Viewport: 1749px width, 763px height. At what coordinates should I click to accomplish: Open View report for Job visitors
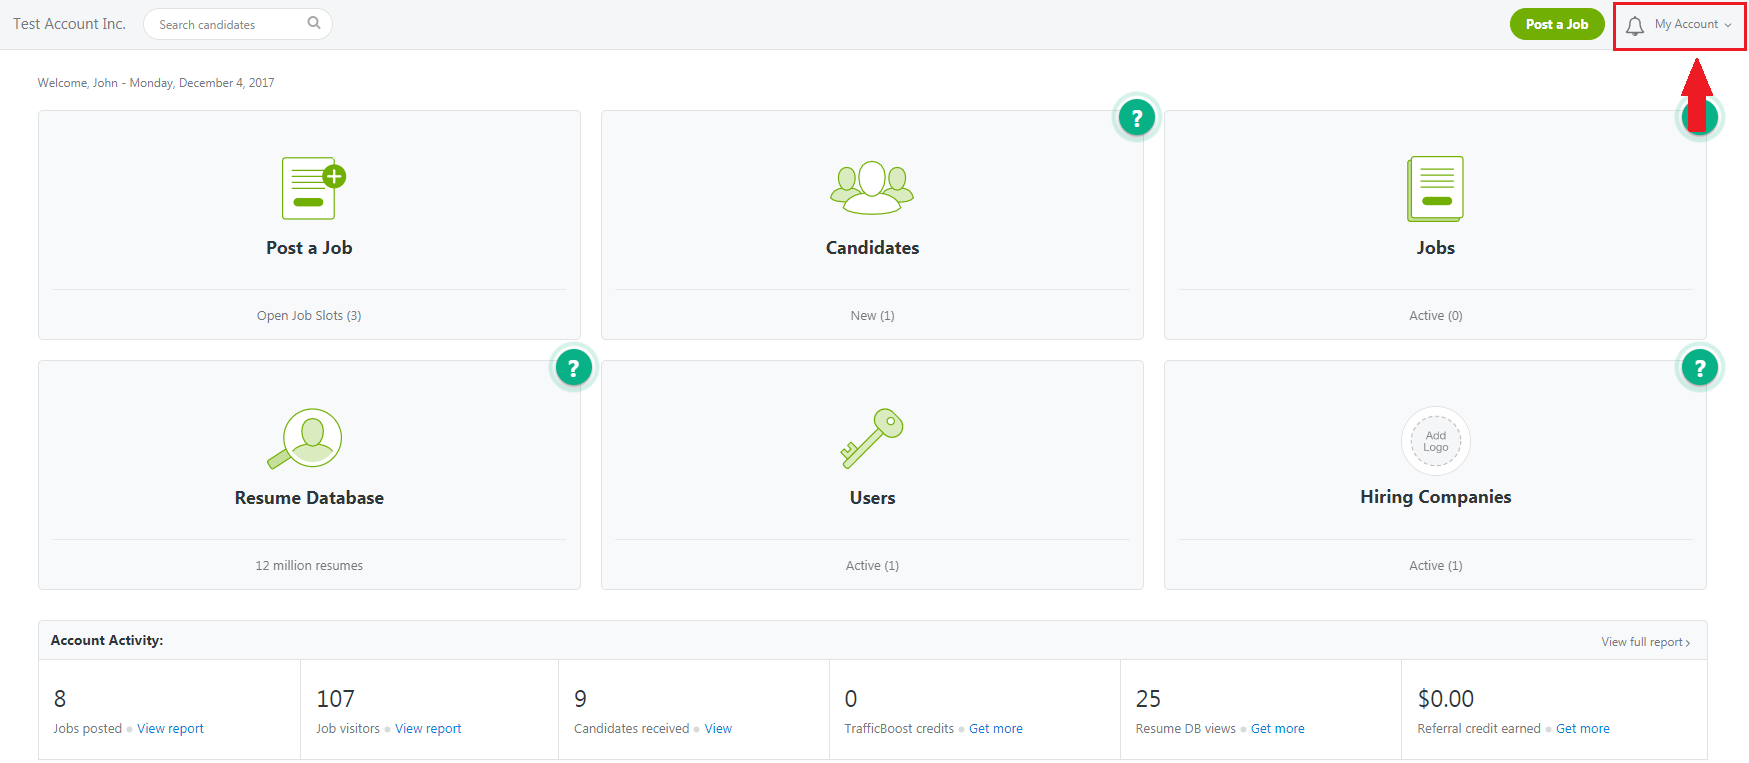[x=428, y=729]
